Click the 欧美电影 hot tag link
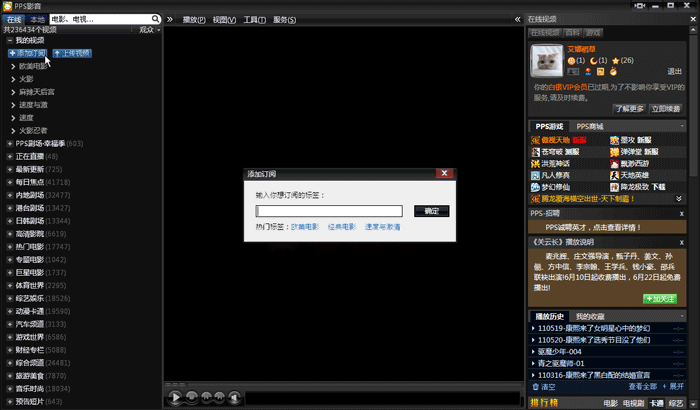 (305, 227)
